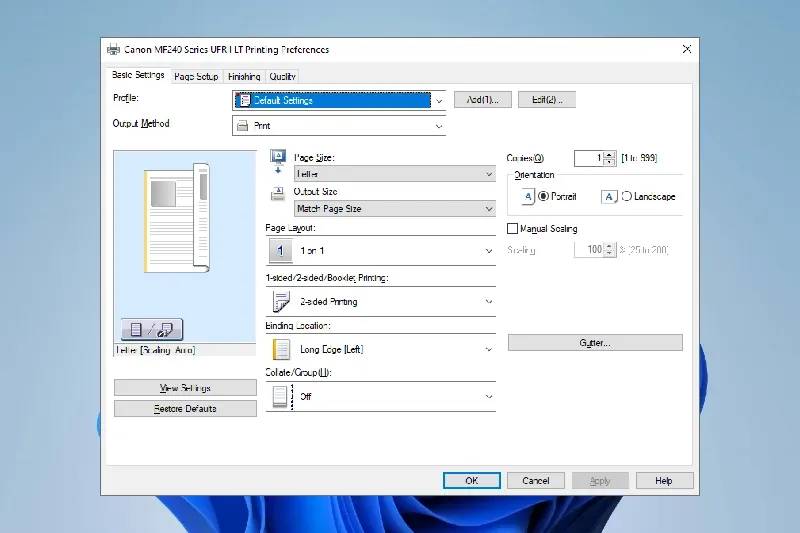800x533 pixels.
Task: Open the Binding Location dropdown
Action: (381, 349)
